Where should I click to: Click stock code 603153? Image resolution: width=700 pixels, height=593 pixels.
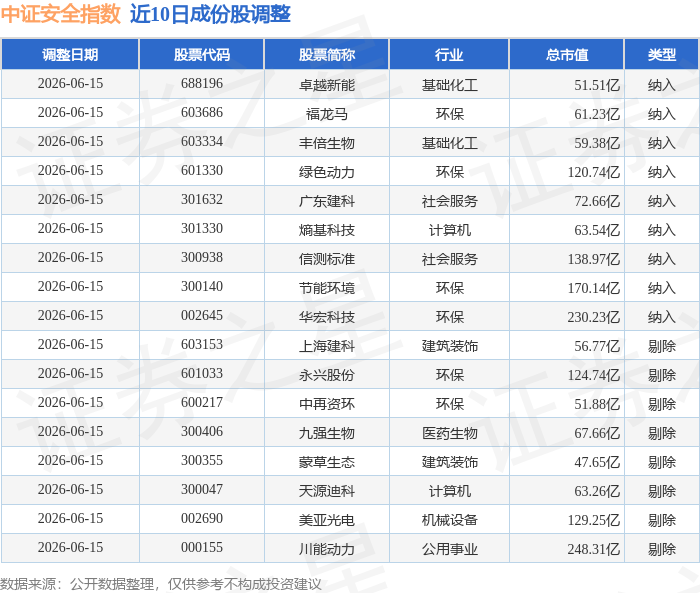coord(202,345)
